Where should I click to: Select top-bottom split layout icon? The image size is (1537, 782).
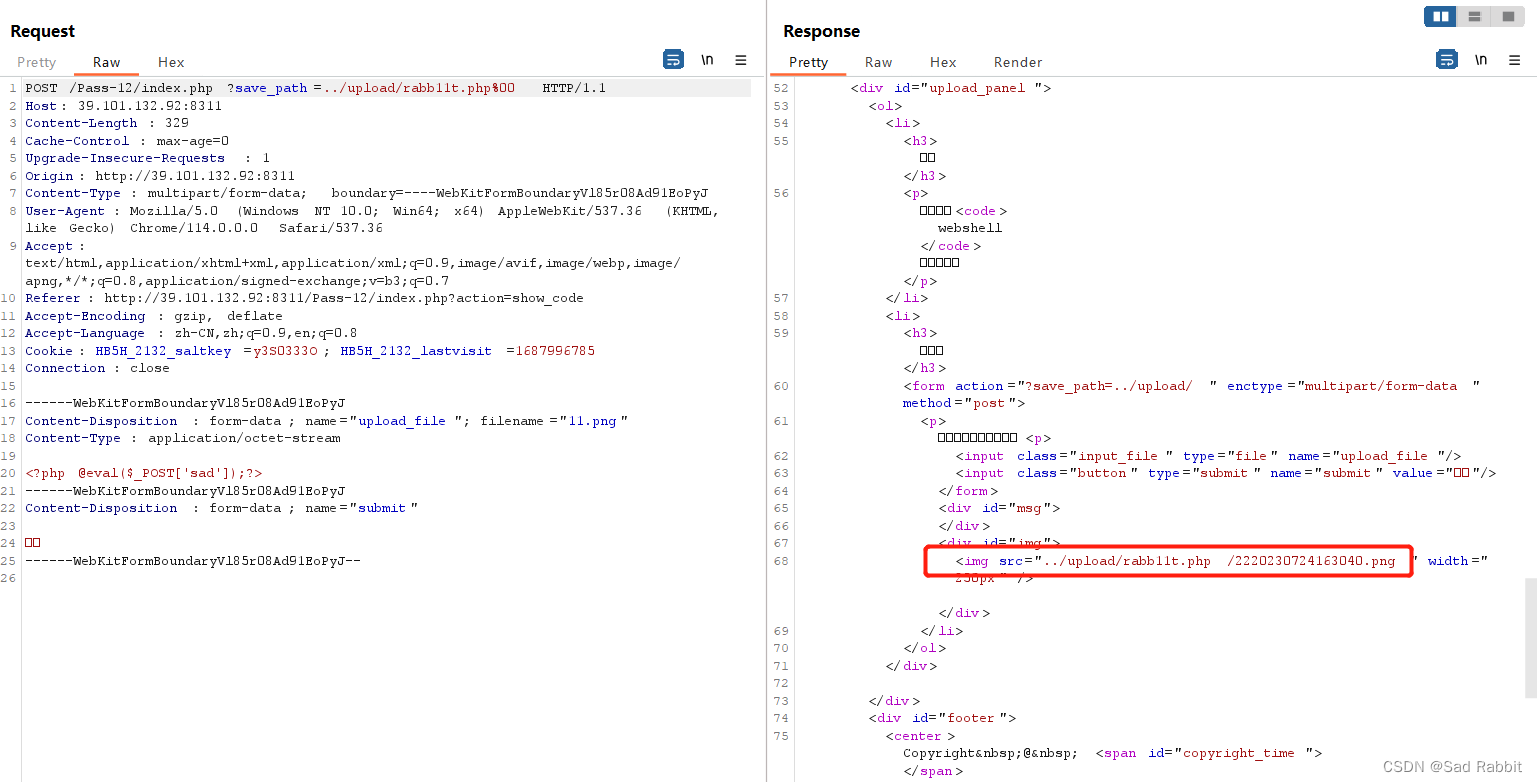[x=1474, y=16]
